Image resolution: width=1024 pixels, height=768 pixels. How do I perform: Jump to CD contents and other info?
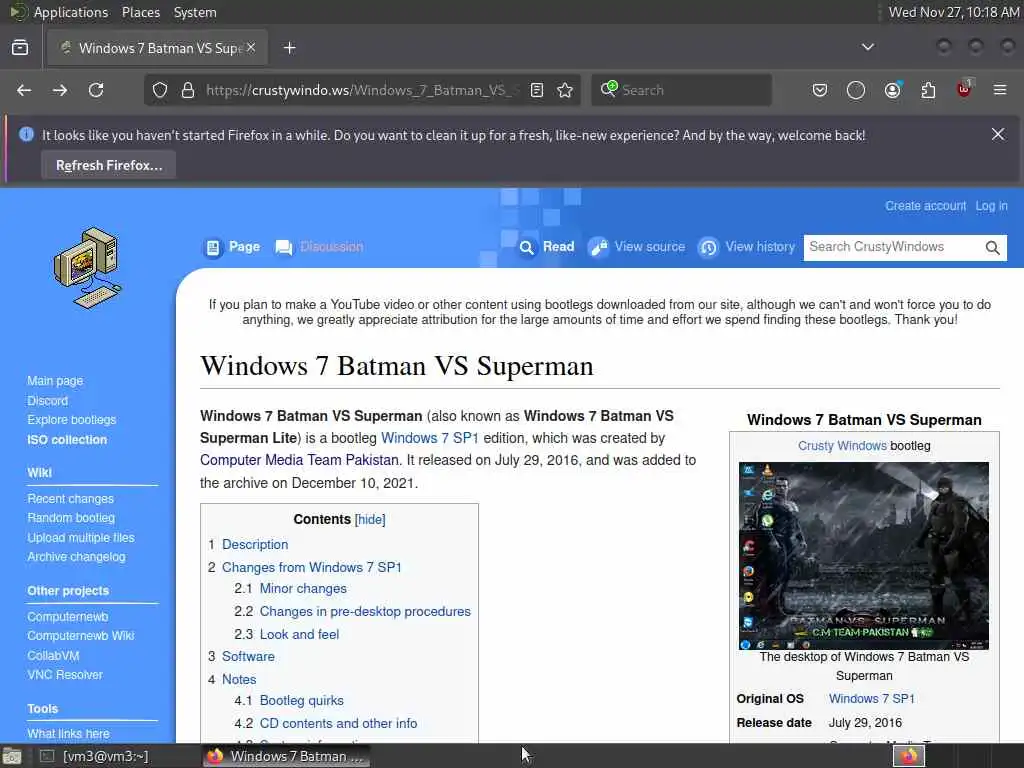(338, 724)
